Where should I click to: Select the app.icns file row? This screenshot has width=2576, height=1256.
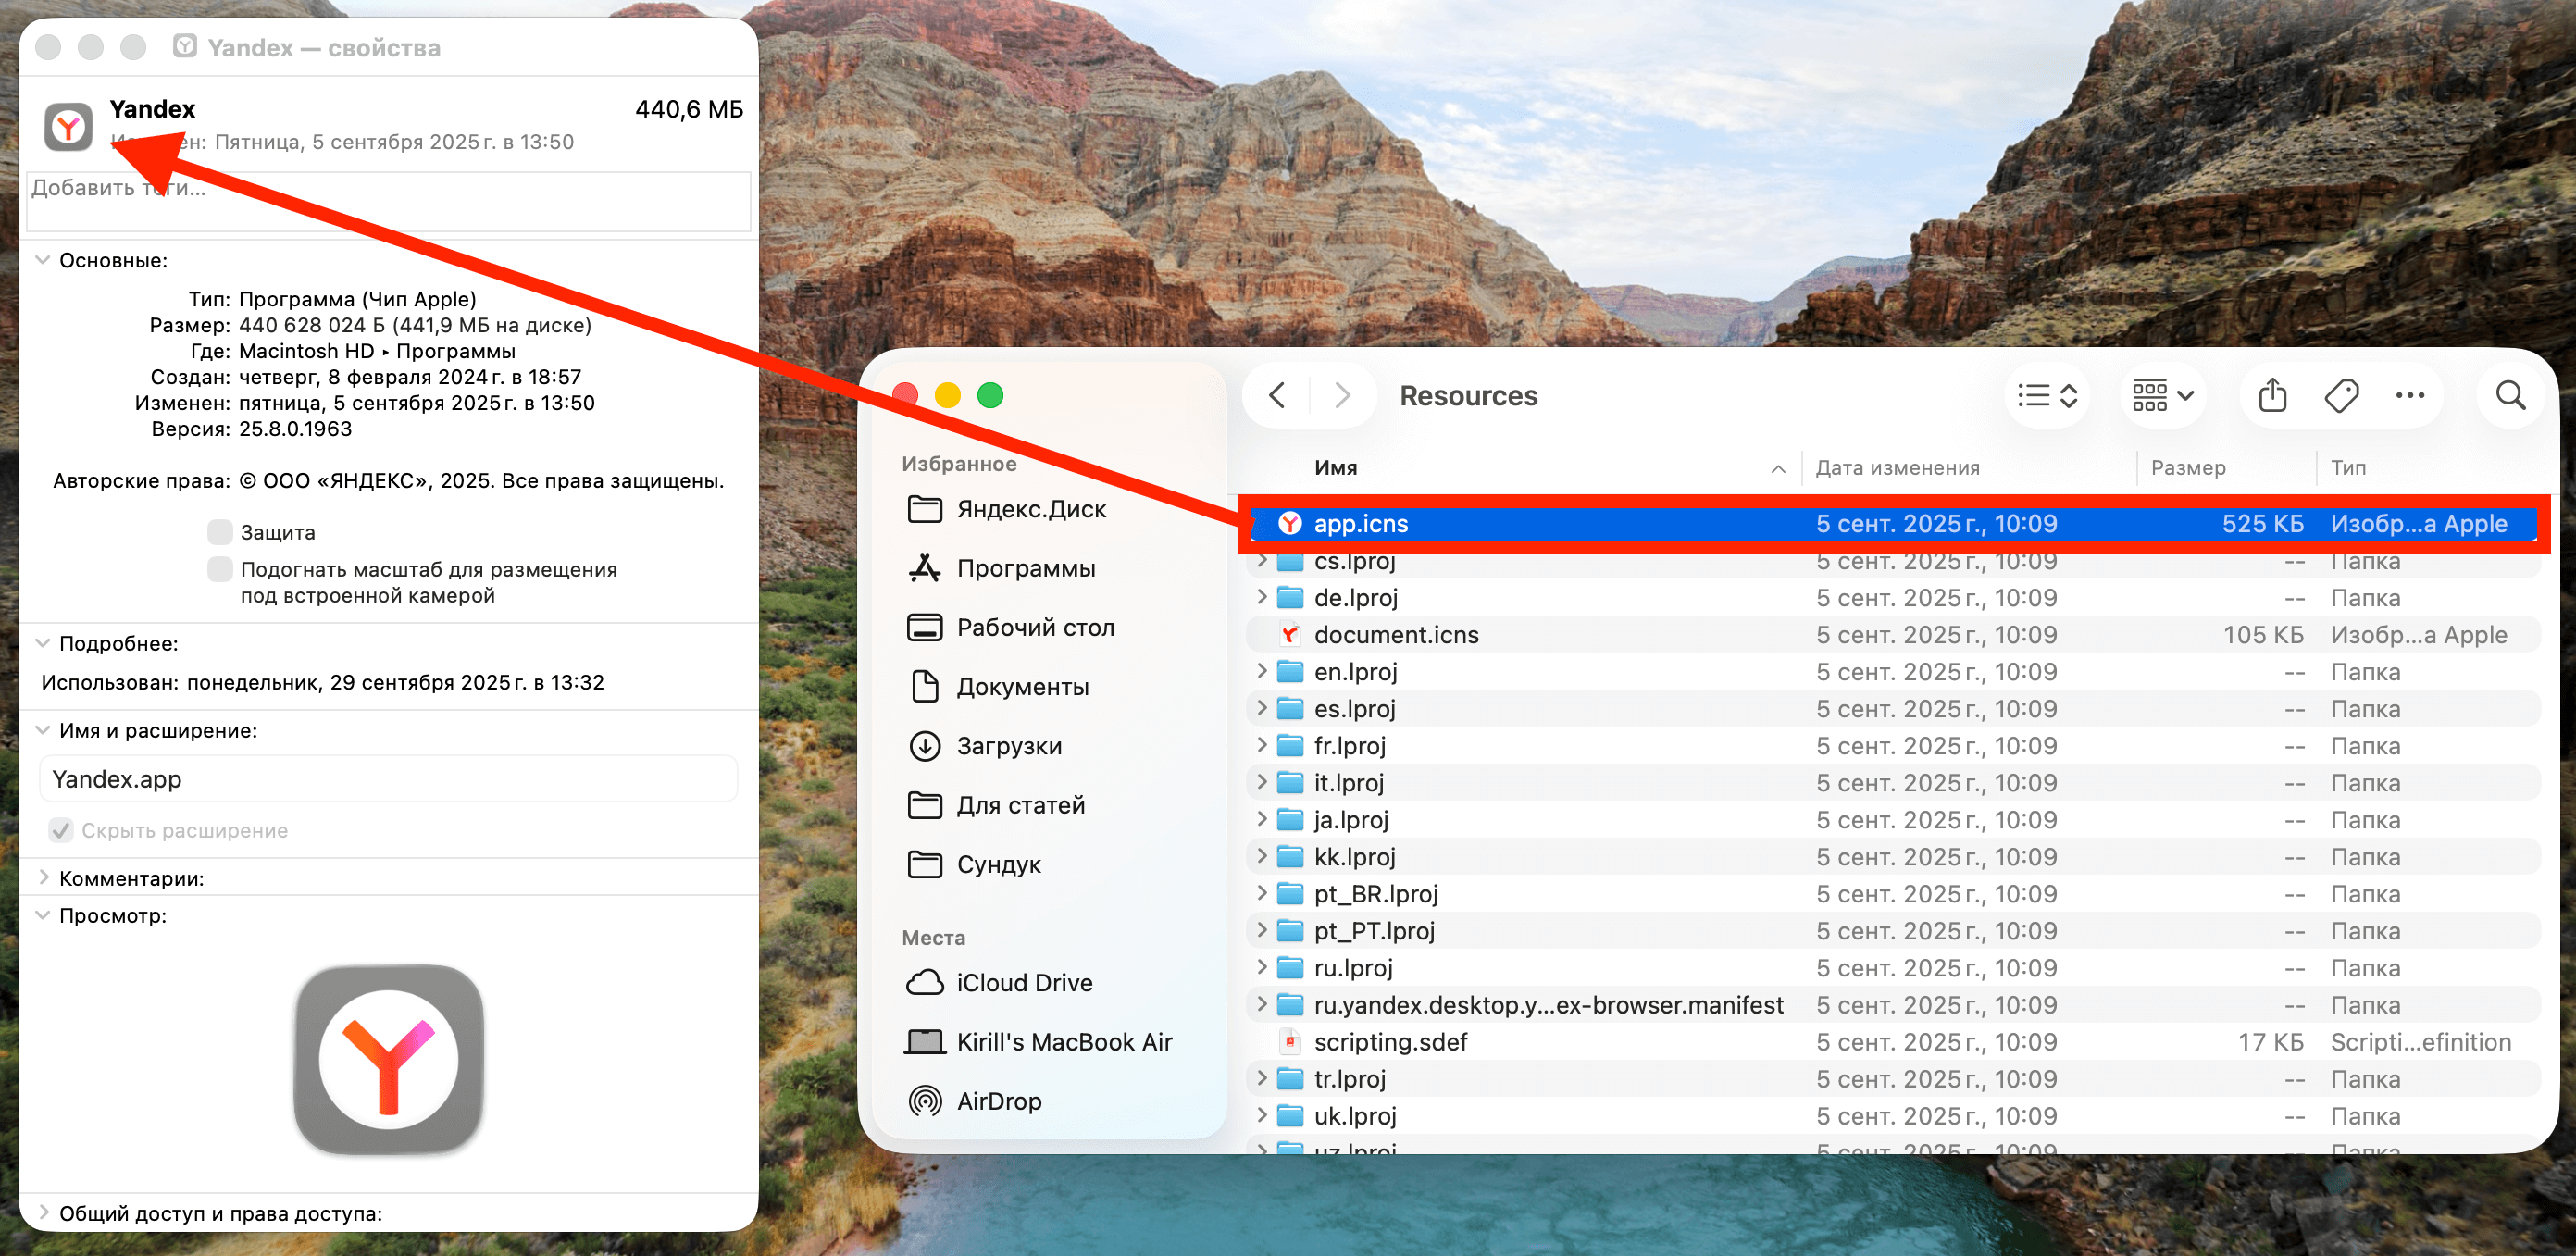click(x=1894, y=523)
